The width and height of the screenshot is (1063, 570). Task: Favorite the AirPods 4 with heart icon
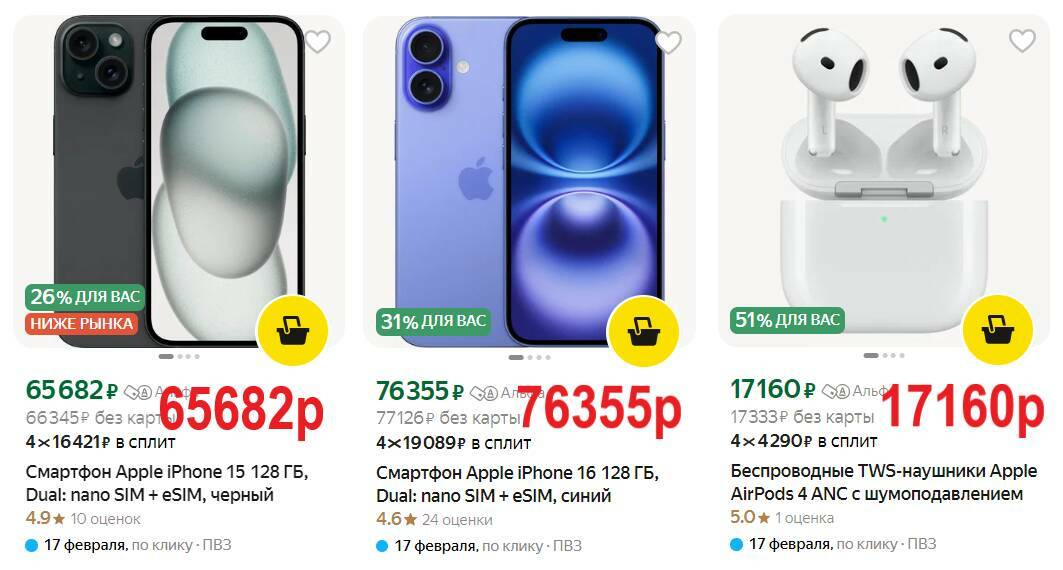point(1022,41)
